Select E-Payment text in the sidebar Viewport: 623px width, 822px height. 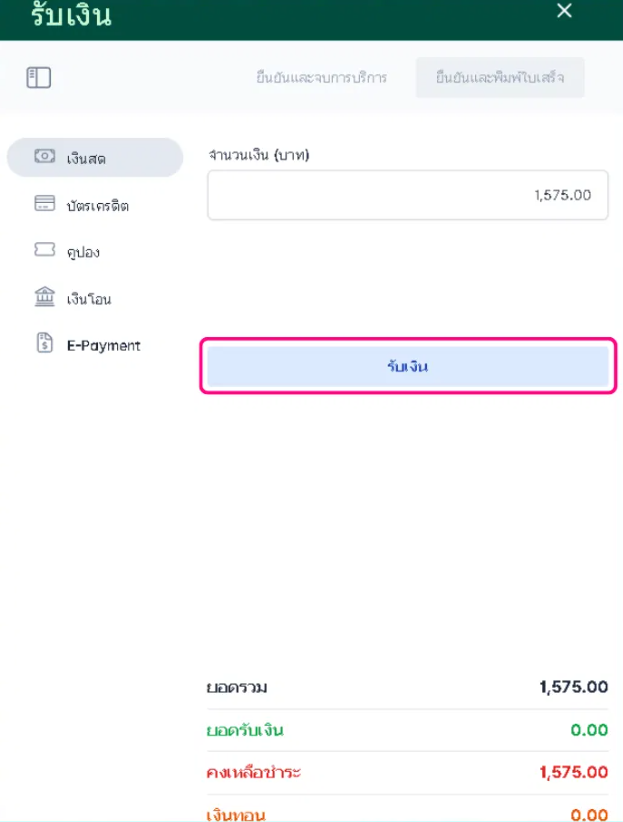pos(104,345)
